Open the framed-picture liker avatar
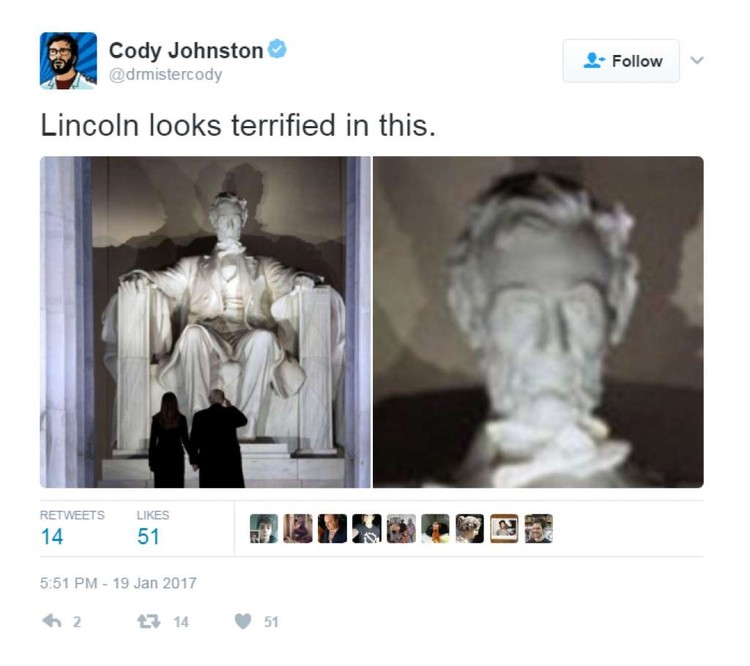 click(504, 529)
